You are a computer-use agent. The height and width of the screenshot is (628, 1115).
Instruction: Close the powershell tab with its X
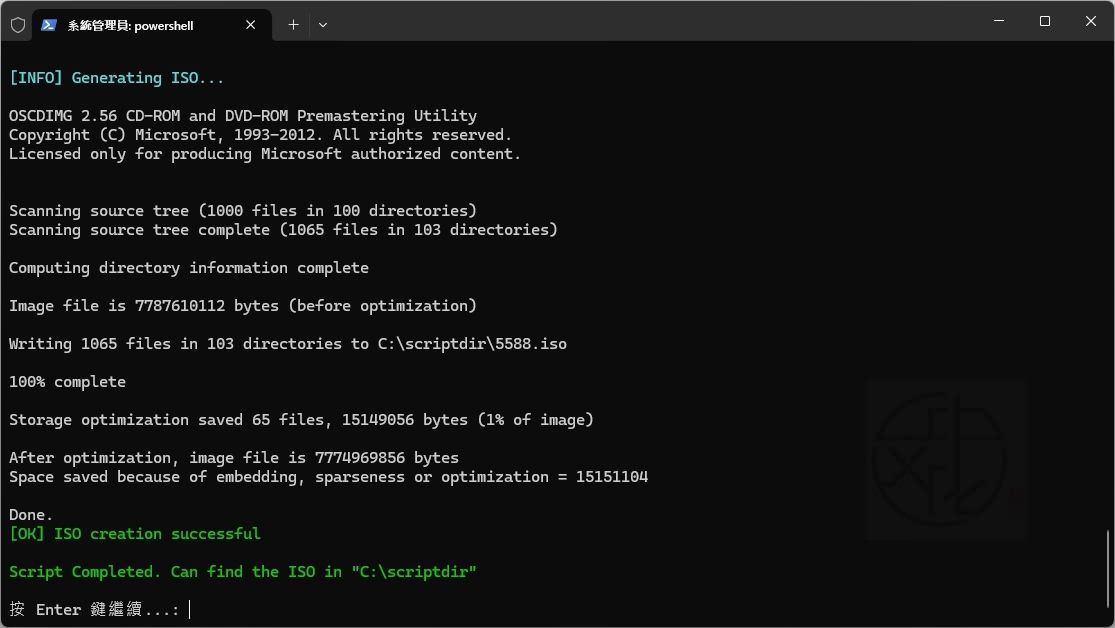pyautogui.click(x=251, y=24)
